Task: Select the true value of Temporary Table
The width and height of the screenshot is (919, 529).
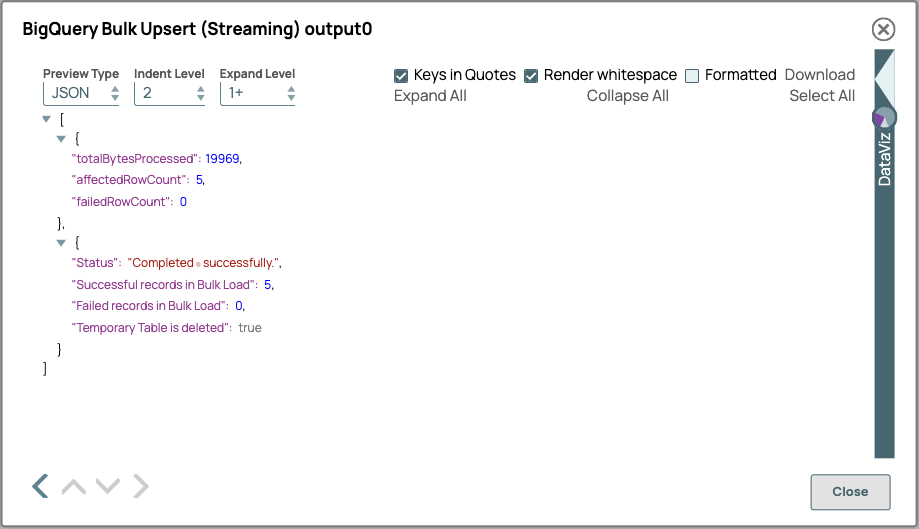Action: pyautogui.click(x=250, y=327)
